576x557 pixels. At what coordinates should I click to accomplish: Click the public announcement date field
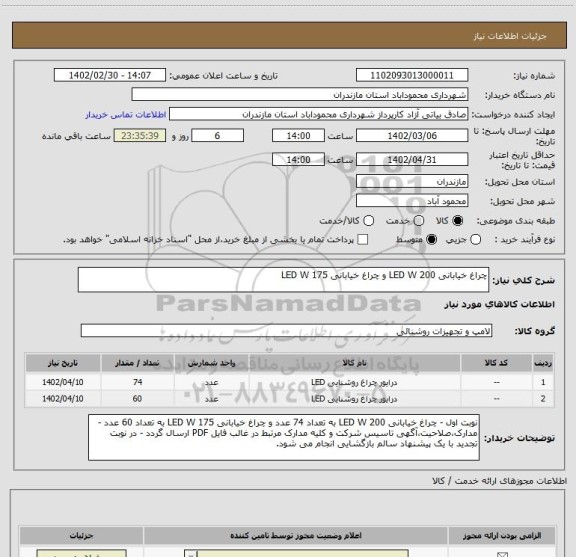click(x=110, y=75)
